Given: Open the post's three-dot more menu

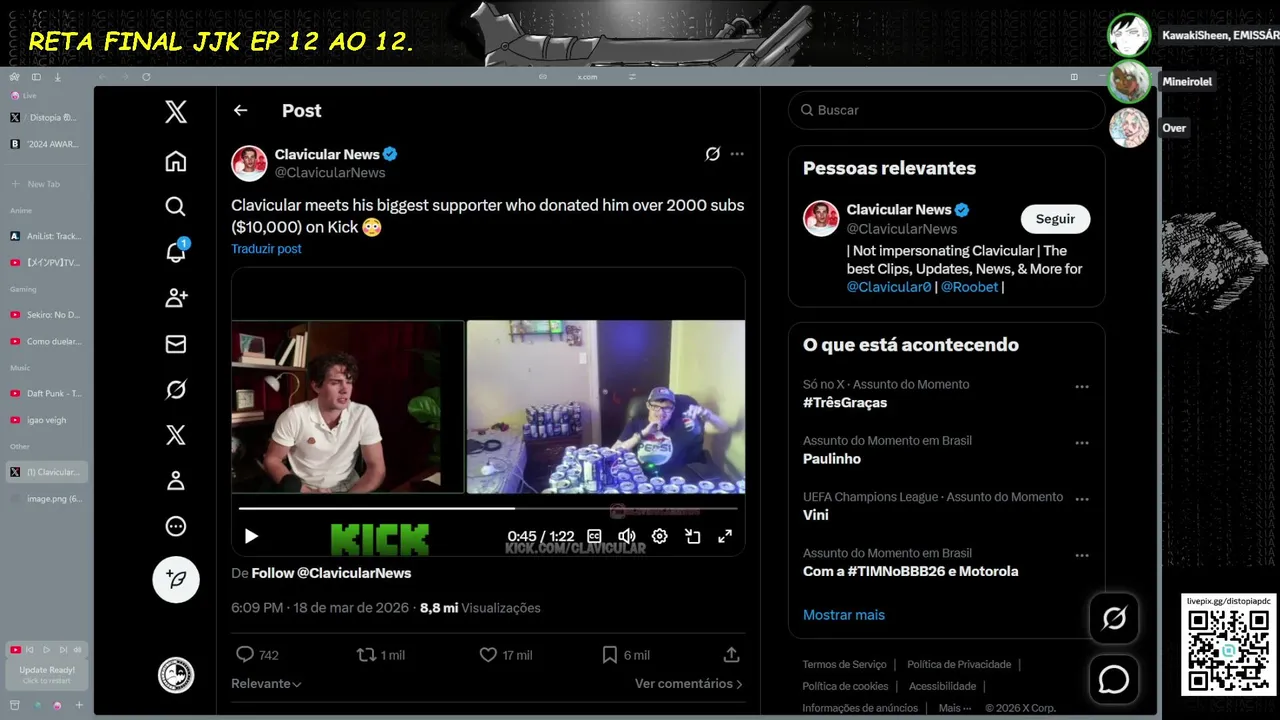Looking at the screenshot, I should 737,154.
